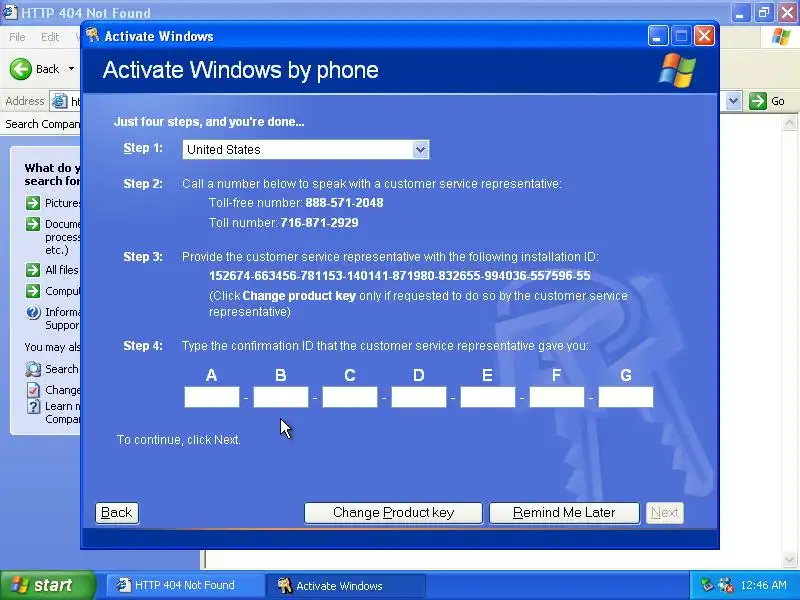
Task: Click the Documents search arrow icon
Action: (33, 224)
